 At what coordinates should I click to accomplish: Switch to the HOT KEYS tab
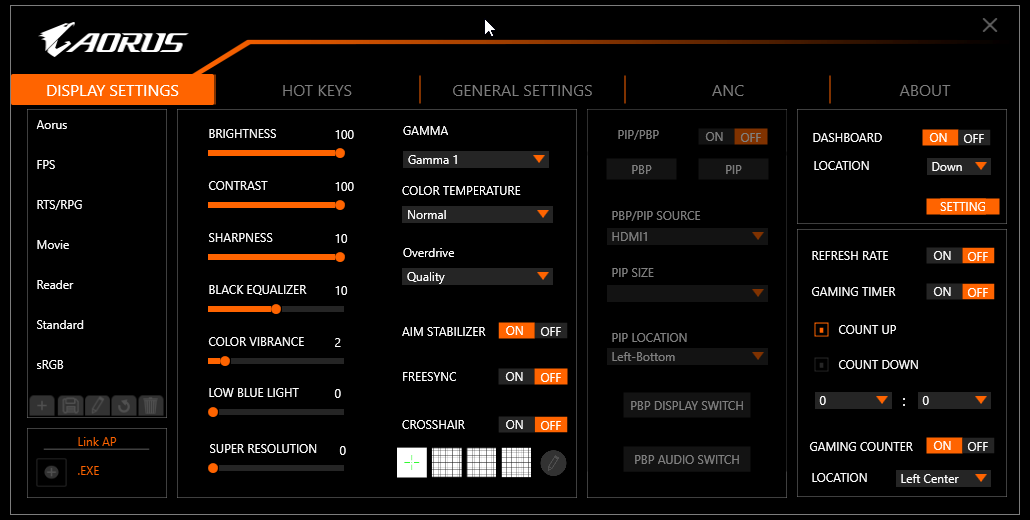[317, 91]
